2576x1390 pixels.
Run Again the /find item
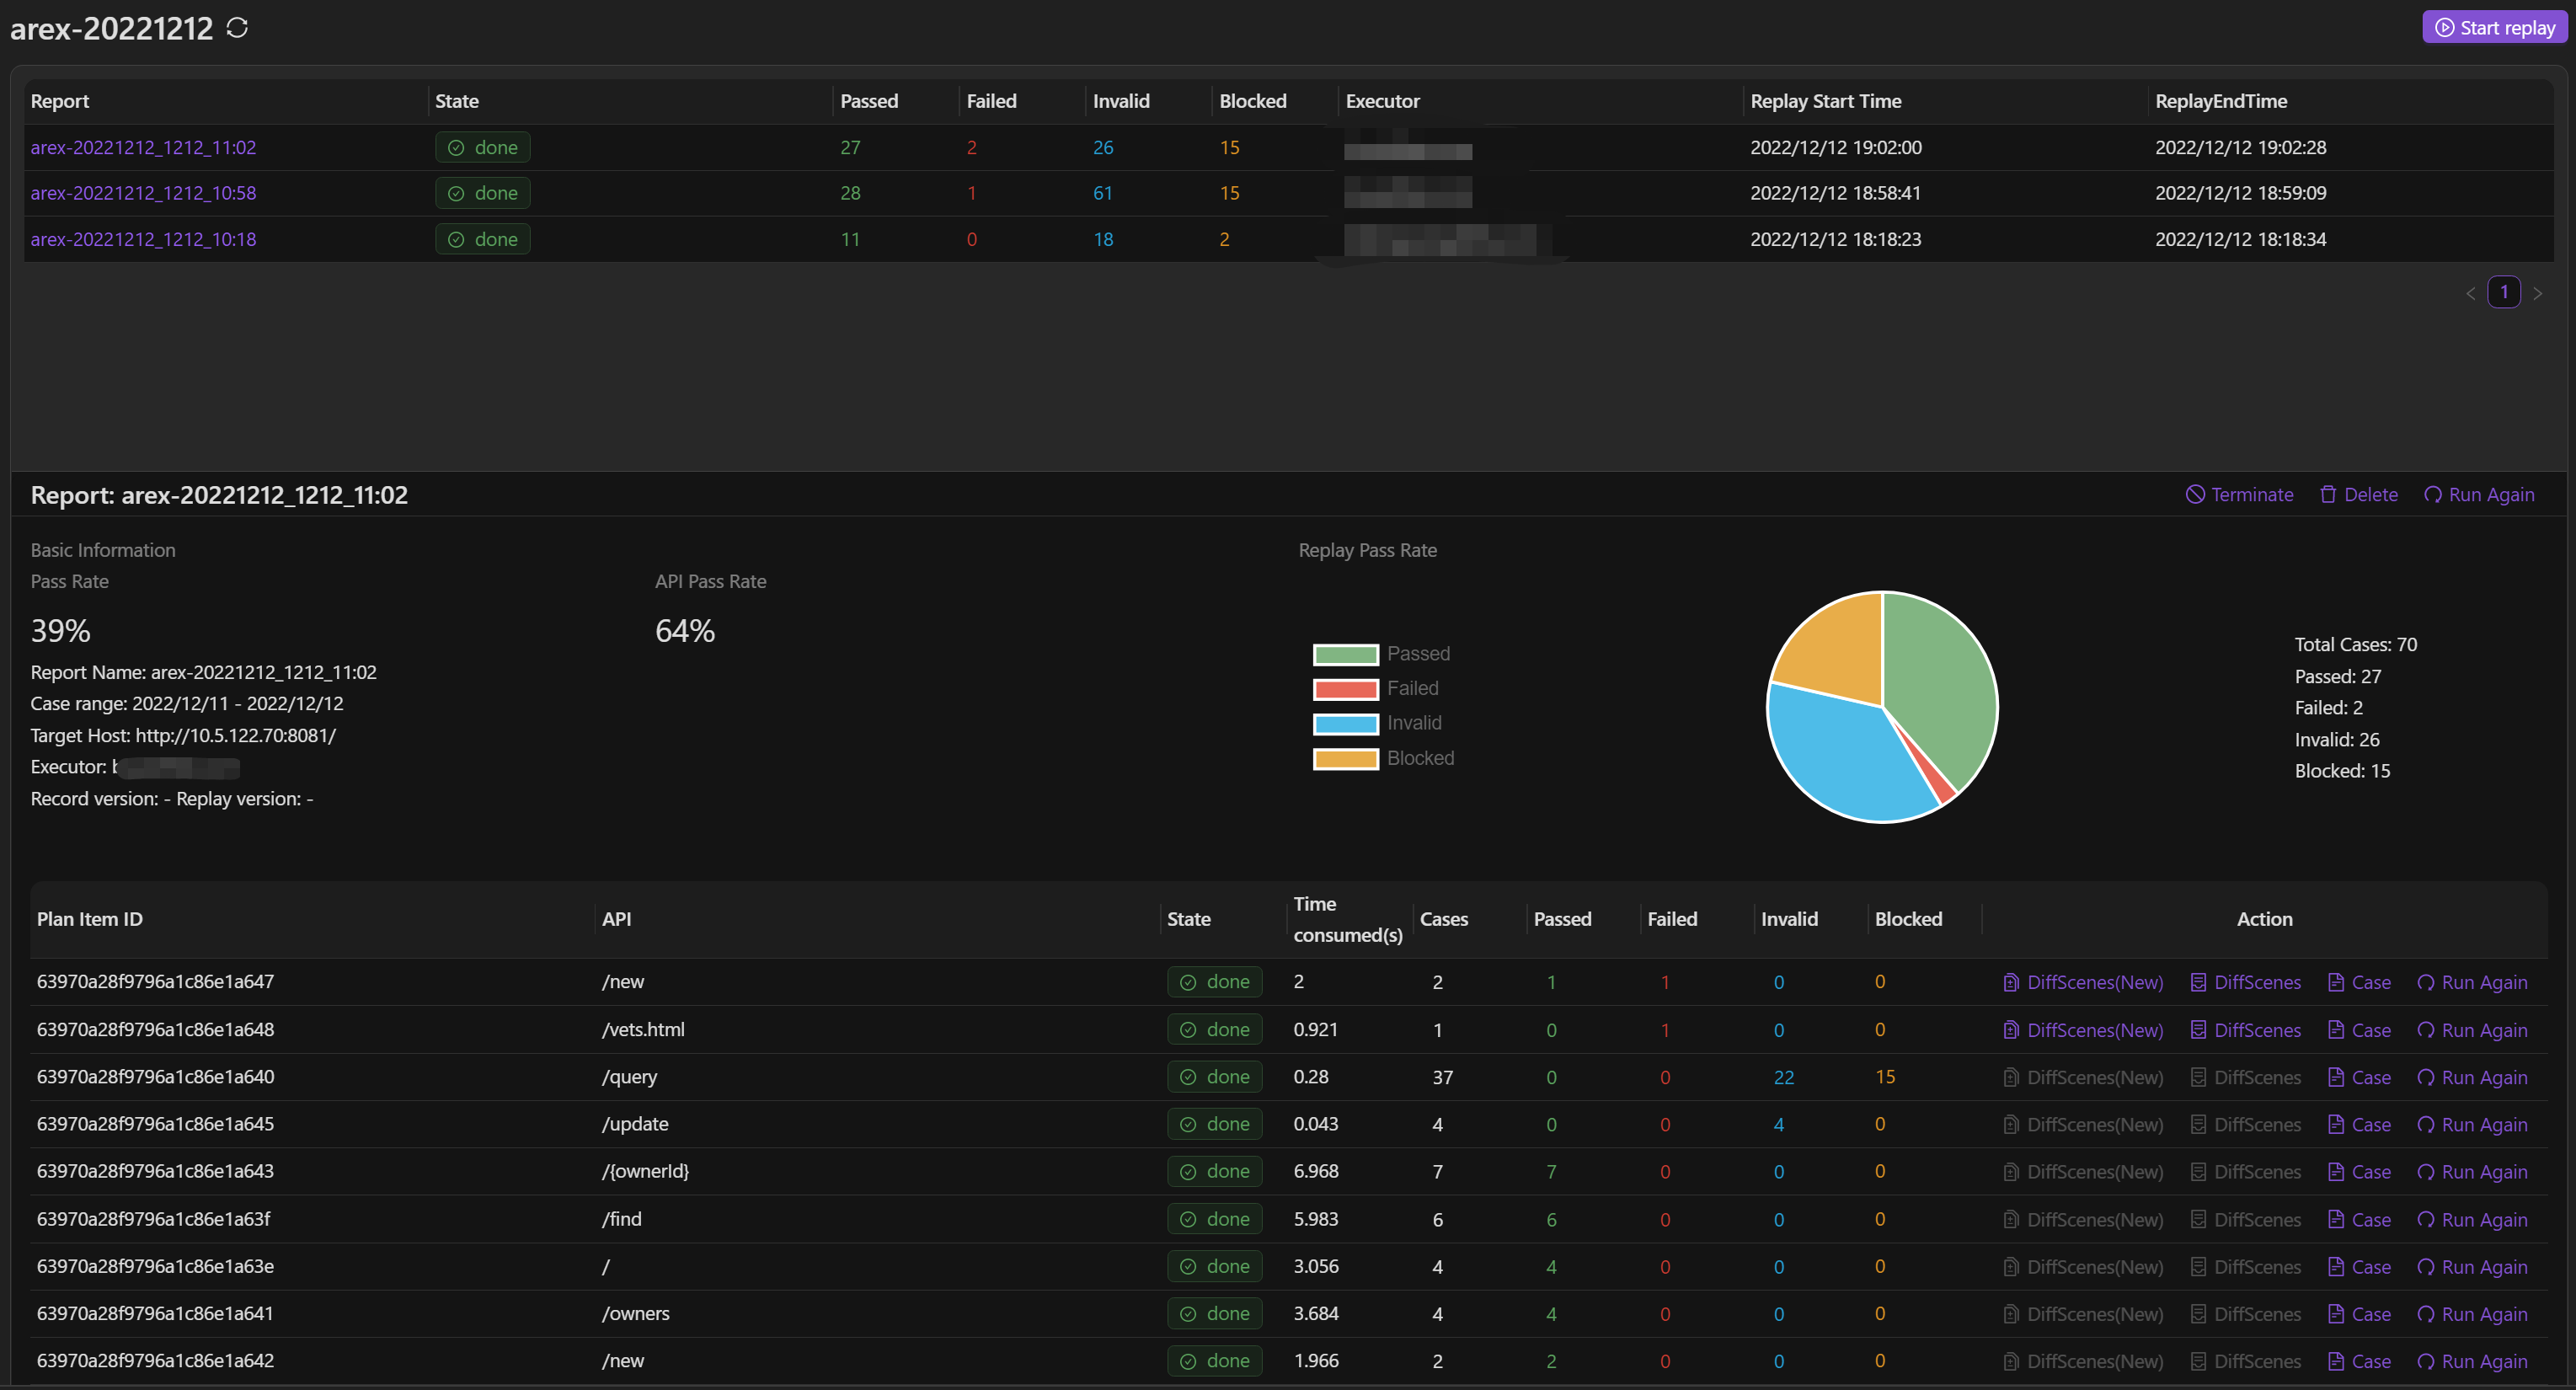coord(2472,1219)
